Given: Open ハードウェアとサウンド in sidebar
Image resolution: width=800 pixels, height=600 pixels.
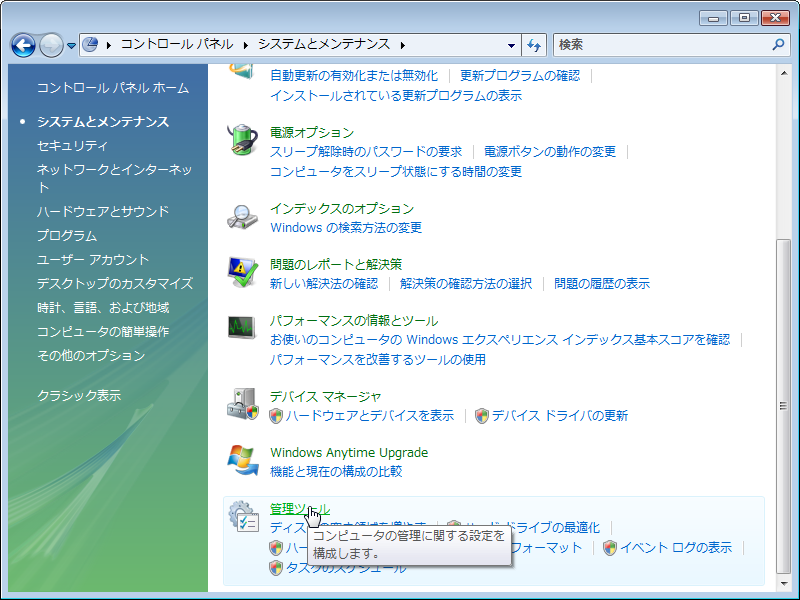Looking at the screenshot, I should click(x=103, y=211).
